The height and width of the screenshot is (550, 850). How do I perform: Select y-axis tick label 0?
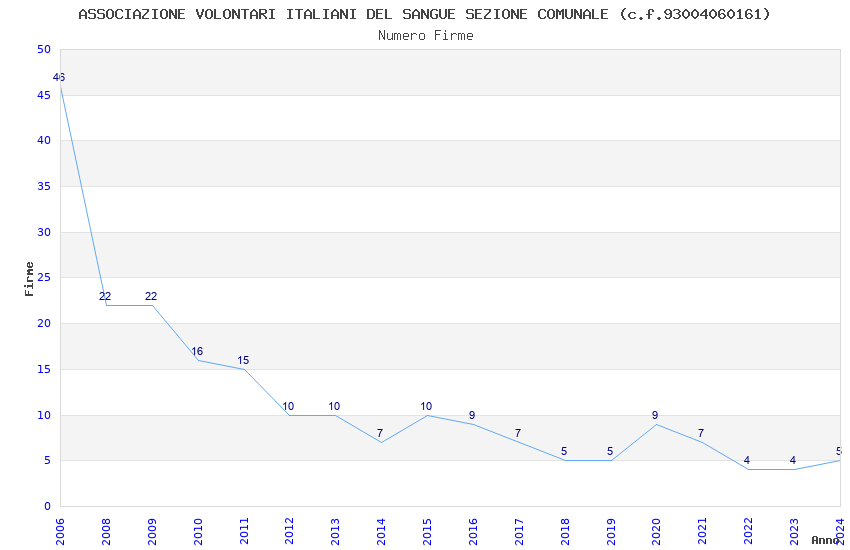coord(47,506)
